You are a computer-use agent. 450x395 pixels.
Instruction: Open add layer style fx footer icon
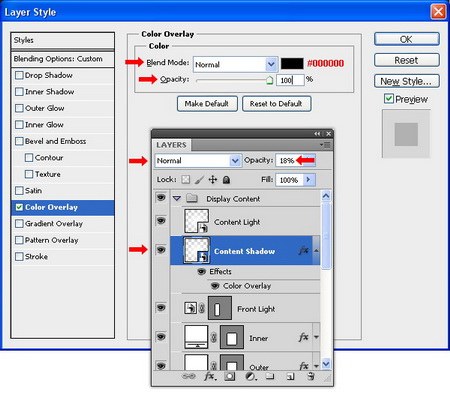pos(210,377)
